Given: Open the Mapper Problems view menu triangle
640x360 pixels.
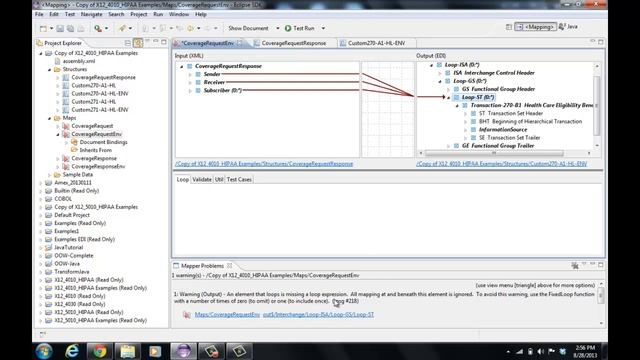Looking at the screenshot, I should pos(584,265).
